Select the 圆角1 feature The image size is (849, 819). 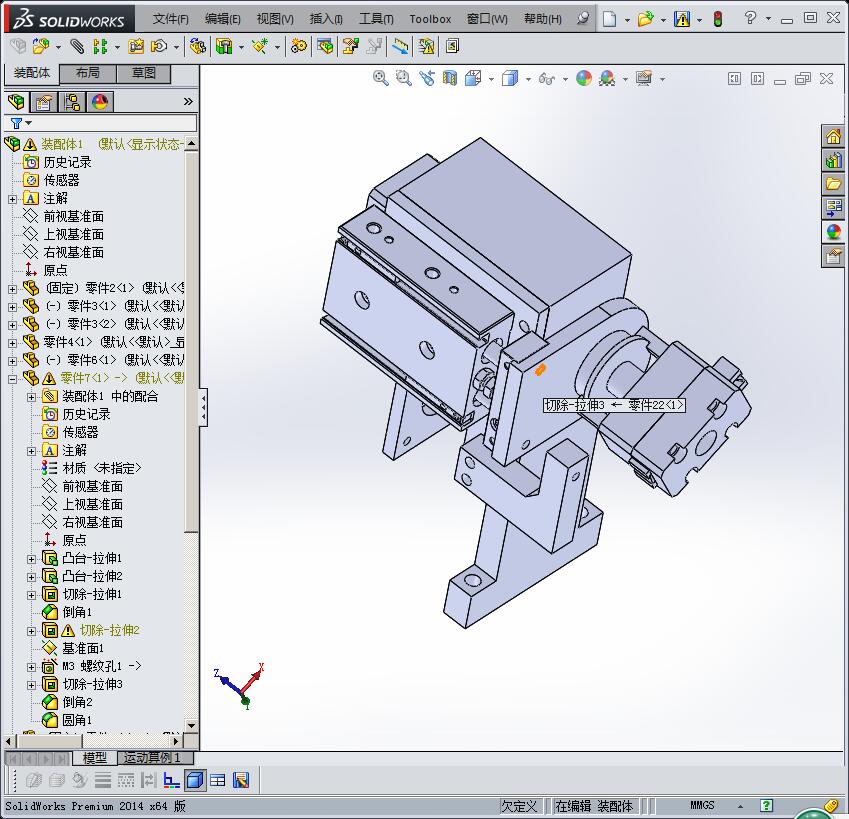pyautogui.click(x=77, y=720)
